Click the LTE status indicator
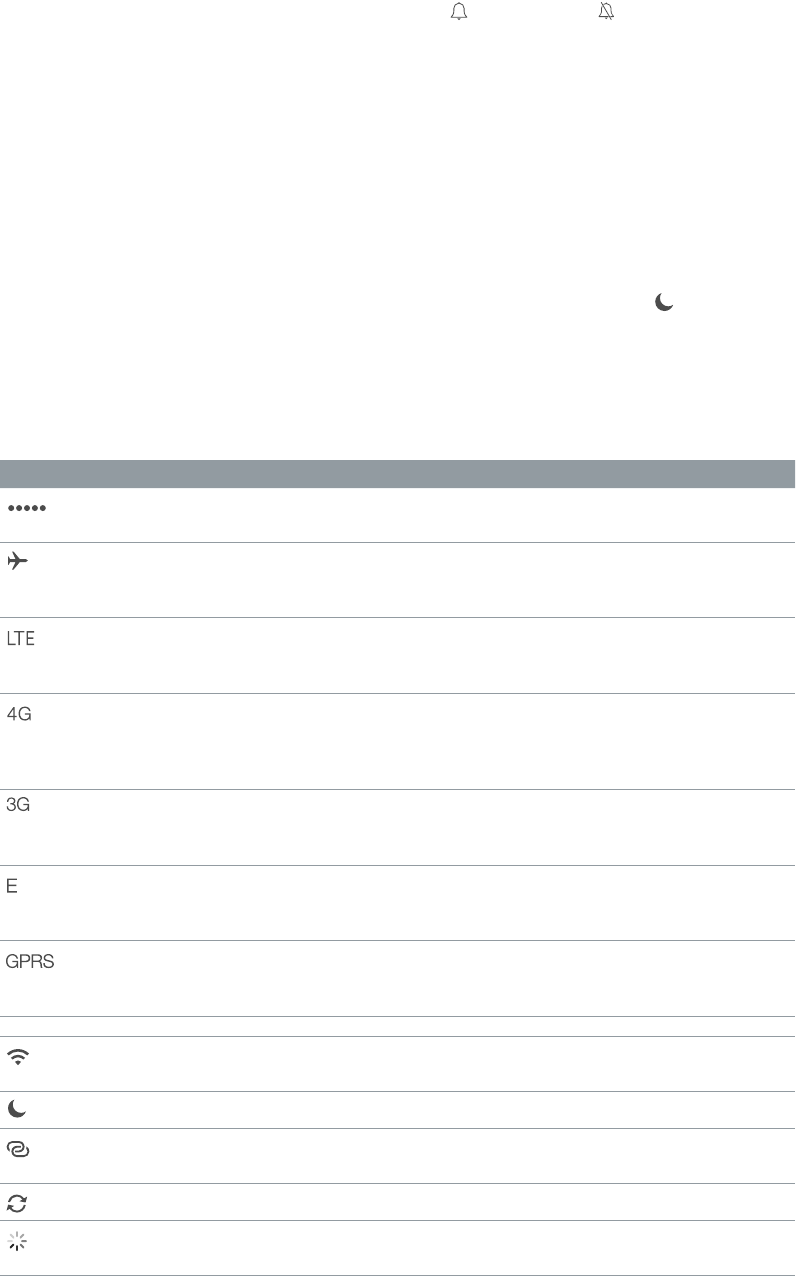Image resolution: width=796 pixels, height=1276 pixels. click(x=21, y=638)
